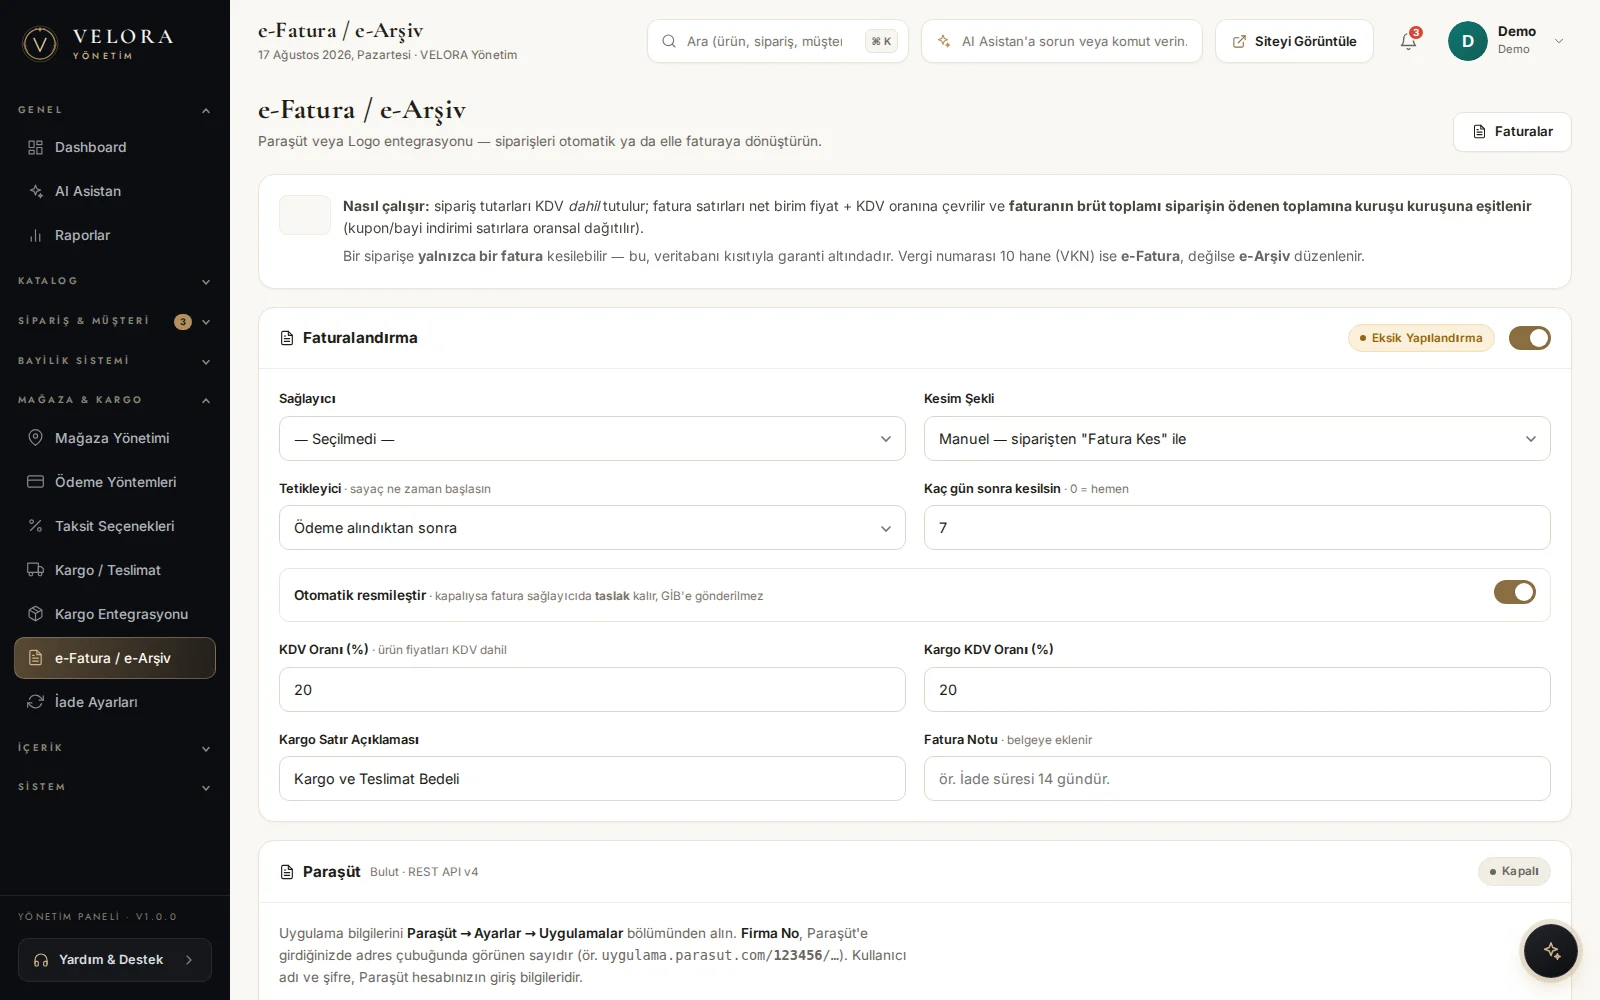Click the external link icon in Siteyi Görüntüle
The width and height of the screenshot is (1600, 1000).
coord(1240,41)
